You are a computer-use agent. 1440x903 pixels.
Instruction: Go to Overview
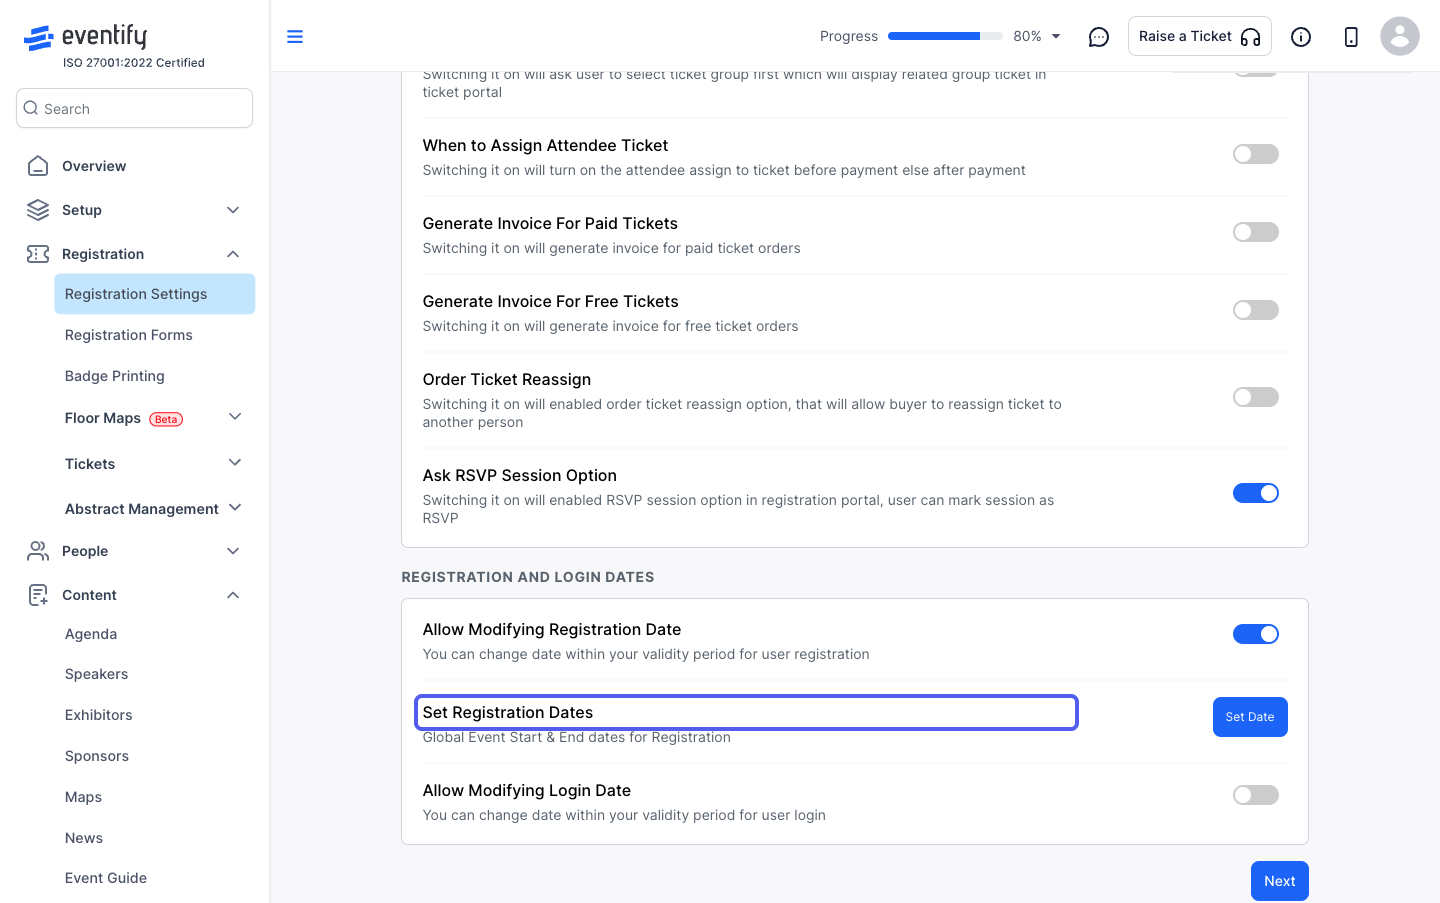[x=94, y=166]
